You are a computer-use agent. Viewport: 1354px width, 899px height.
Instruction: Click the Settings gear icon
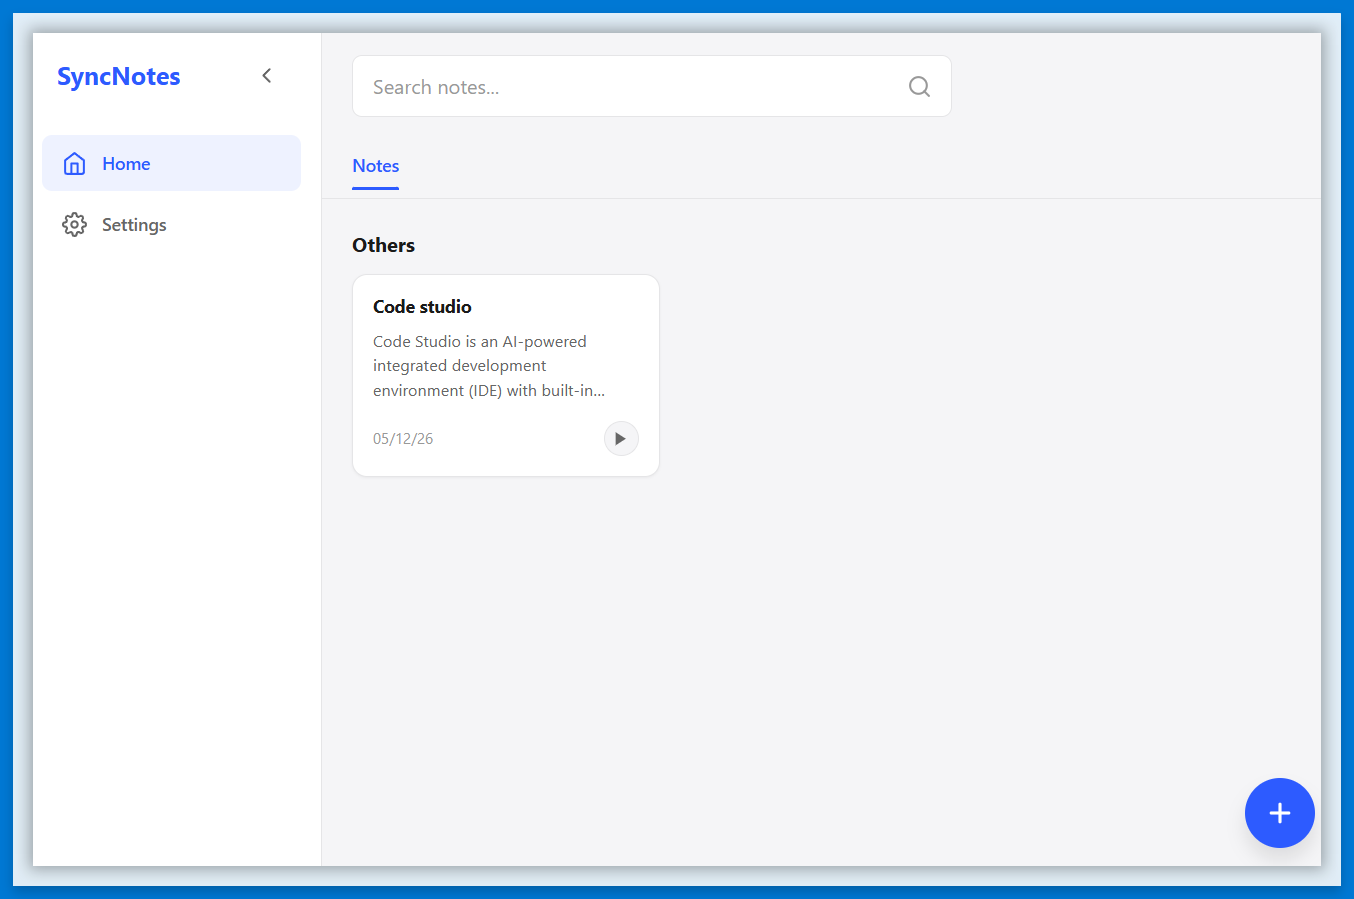click(x=74, y=225)
